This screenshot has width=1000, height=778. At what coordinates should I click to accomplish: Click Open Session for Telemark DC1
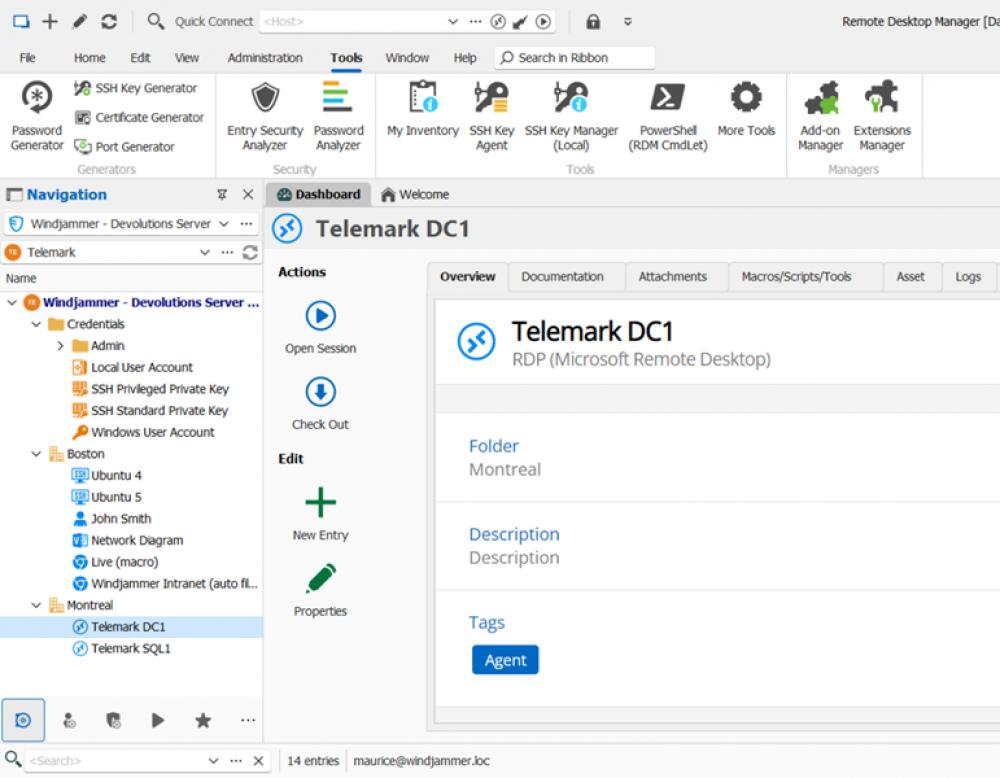pos(319,323)
